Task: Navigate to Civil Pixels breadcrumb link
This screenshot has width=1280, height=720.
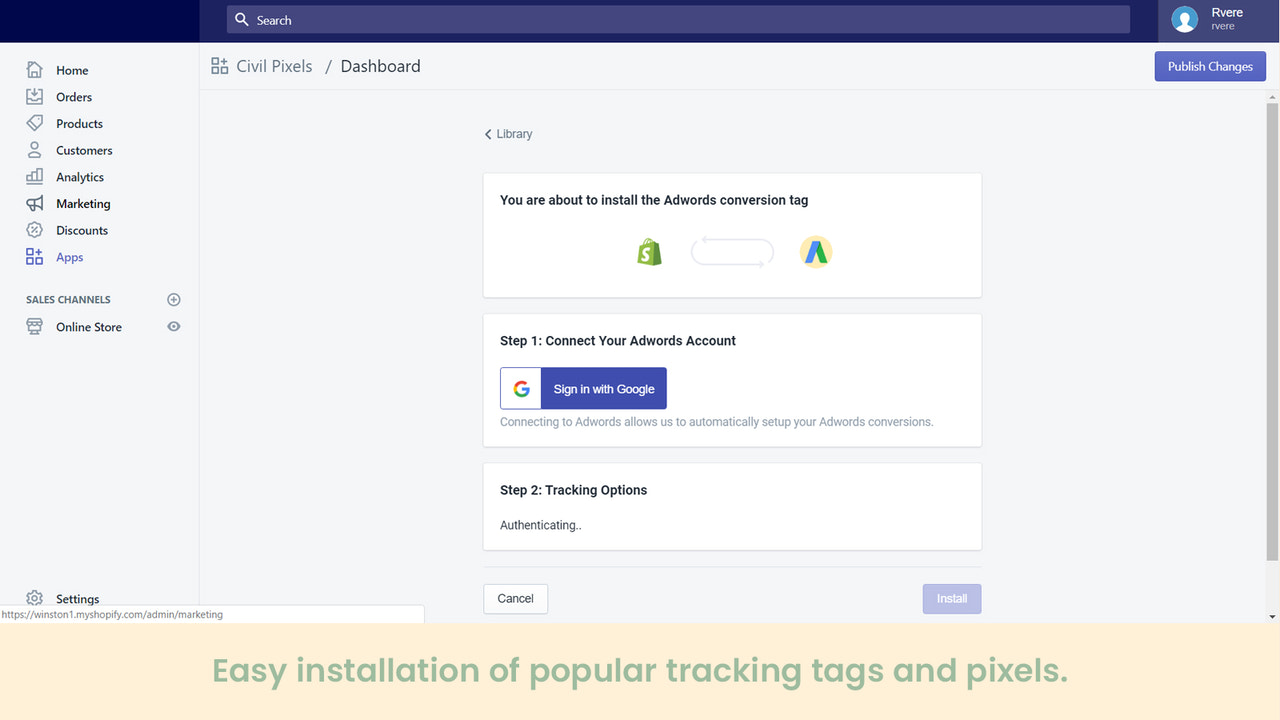Action: (273, 65)
